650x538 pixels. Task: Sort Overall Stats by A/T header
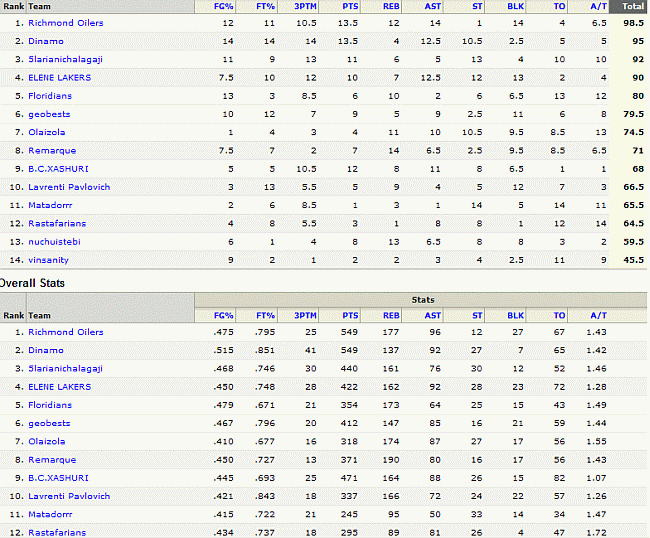pyautogui.click(x=598, y=315)
